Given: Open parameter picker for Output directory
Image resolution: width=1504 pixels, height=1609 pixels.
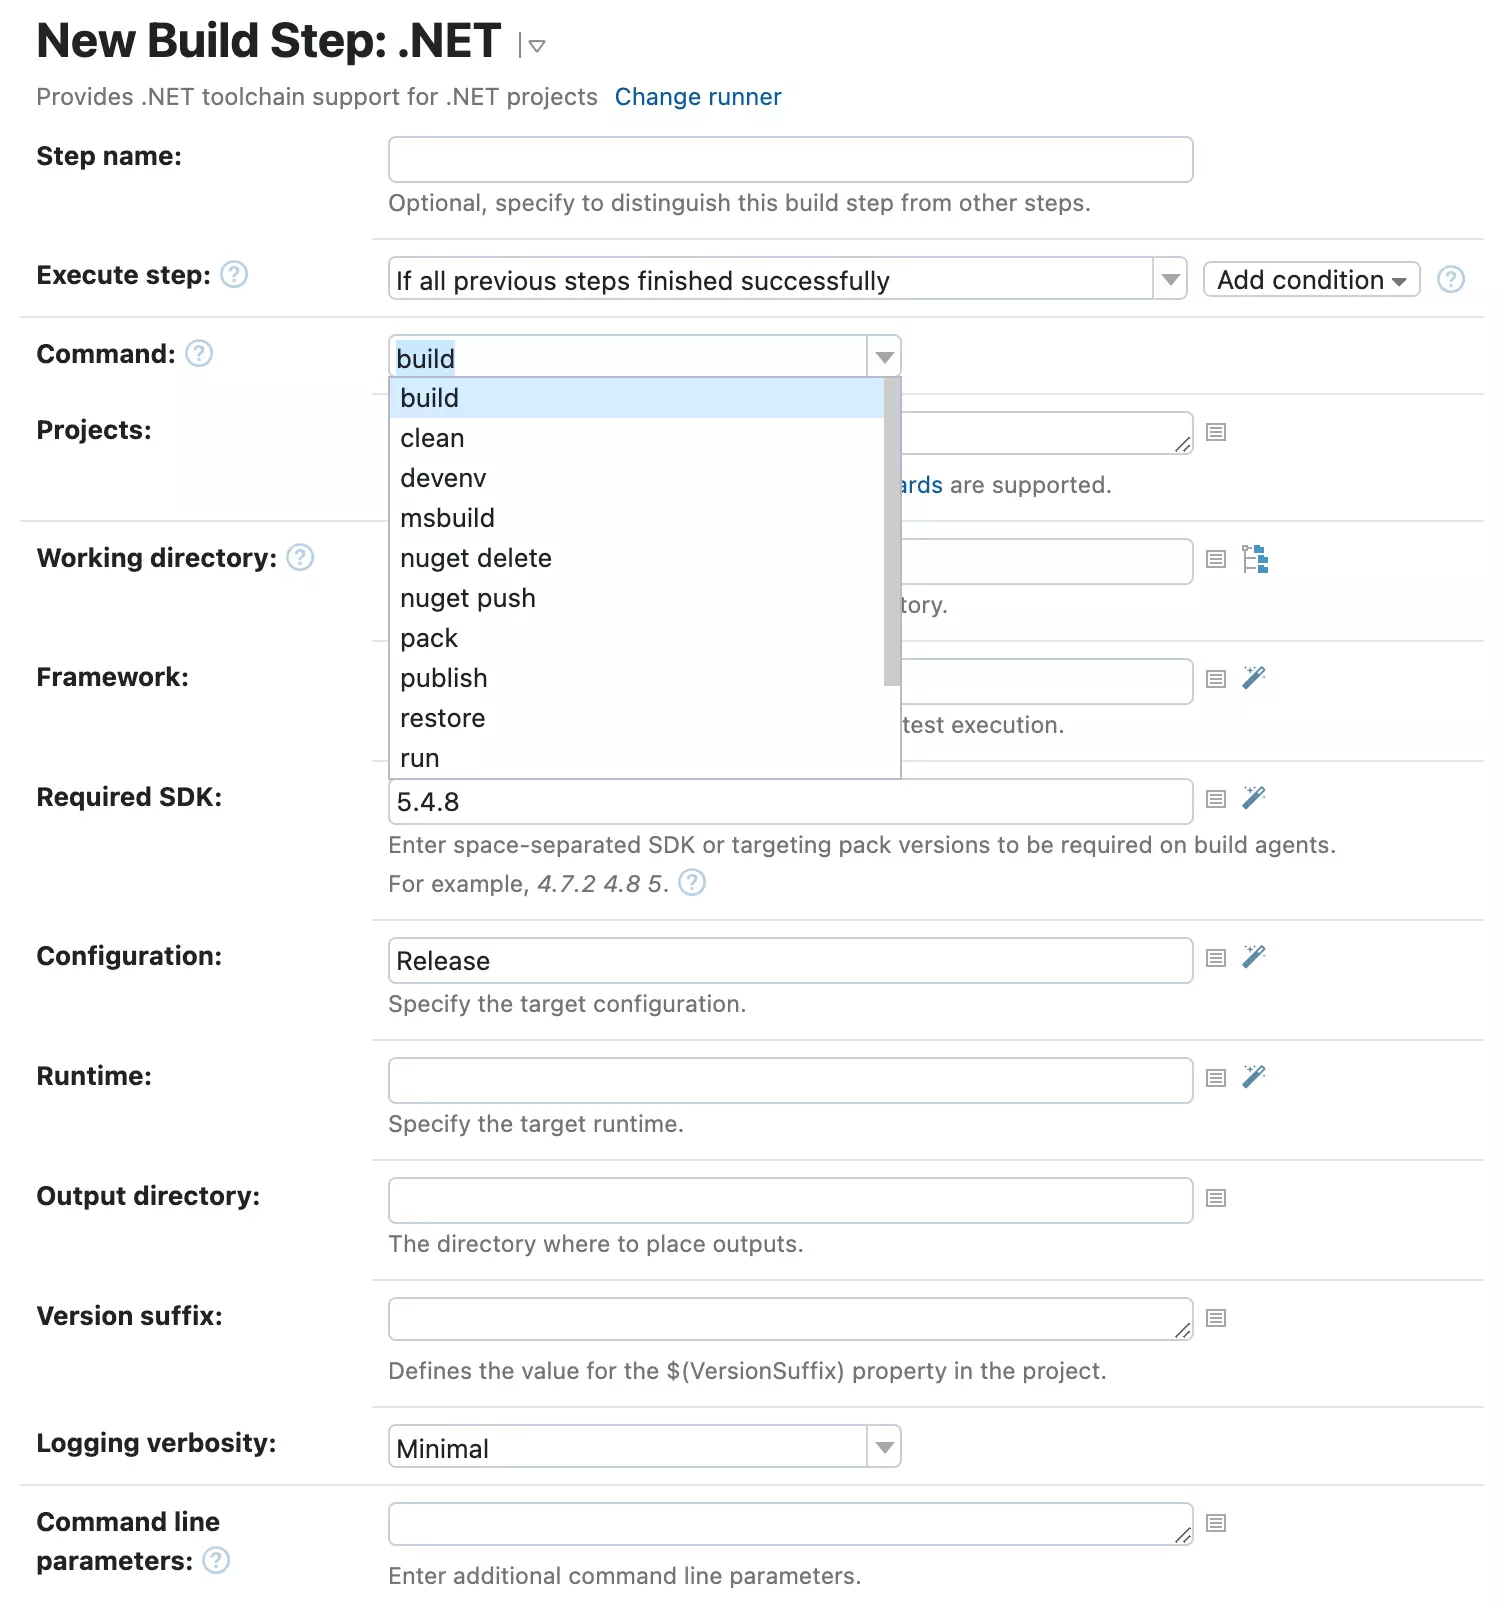Looking at the screenshot, I should click(x=1215, y=1198).
